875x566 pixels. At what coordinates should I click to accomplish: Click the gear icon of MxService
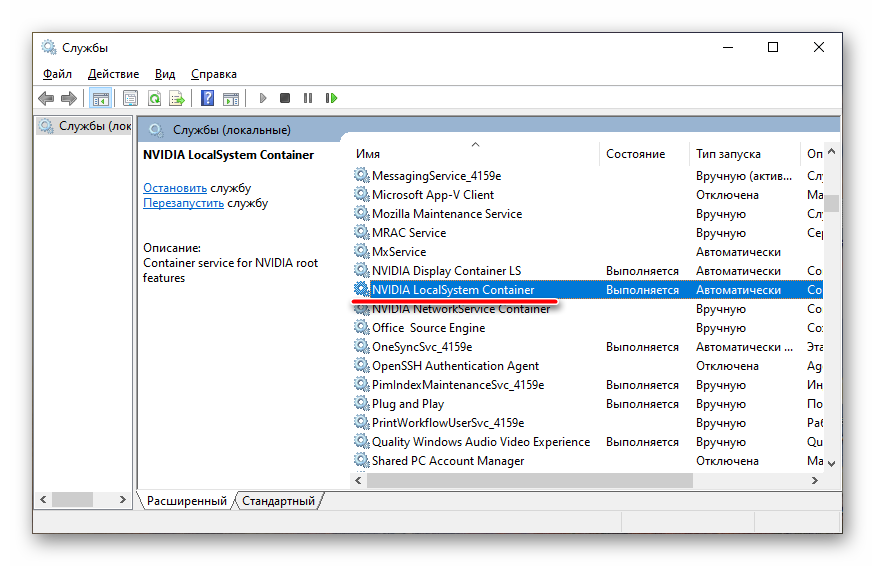pos(362,251)
